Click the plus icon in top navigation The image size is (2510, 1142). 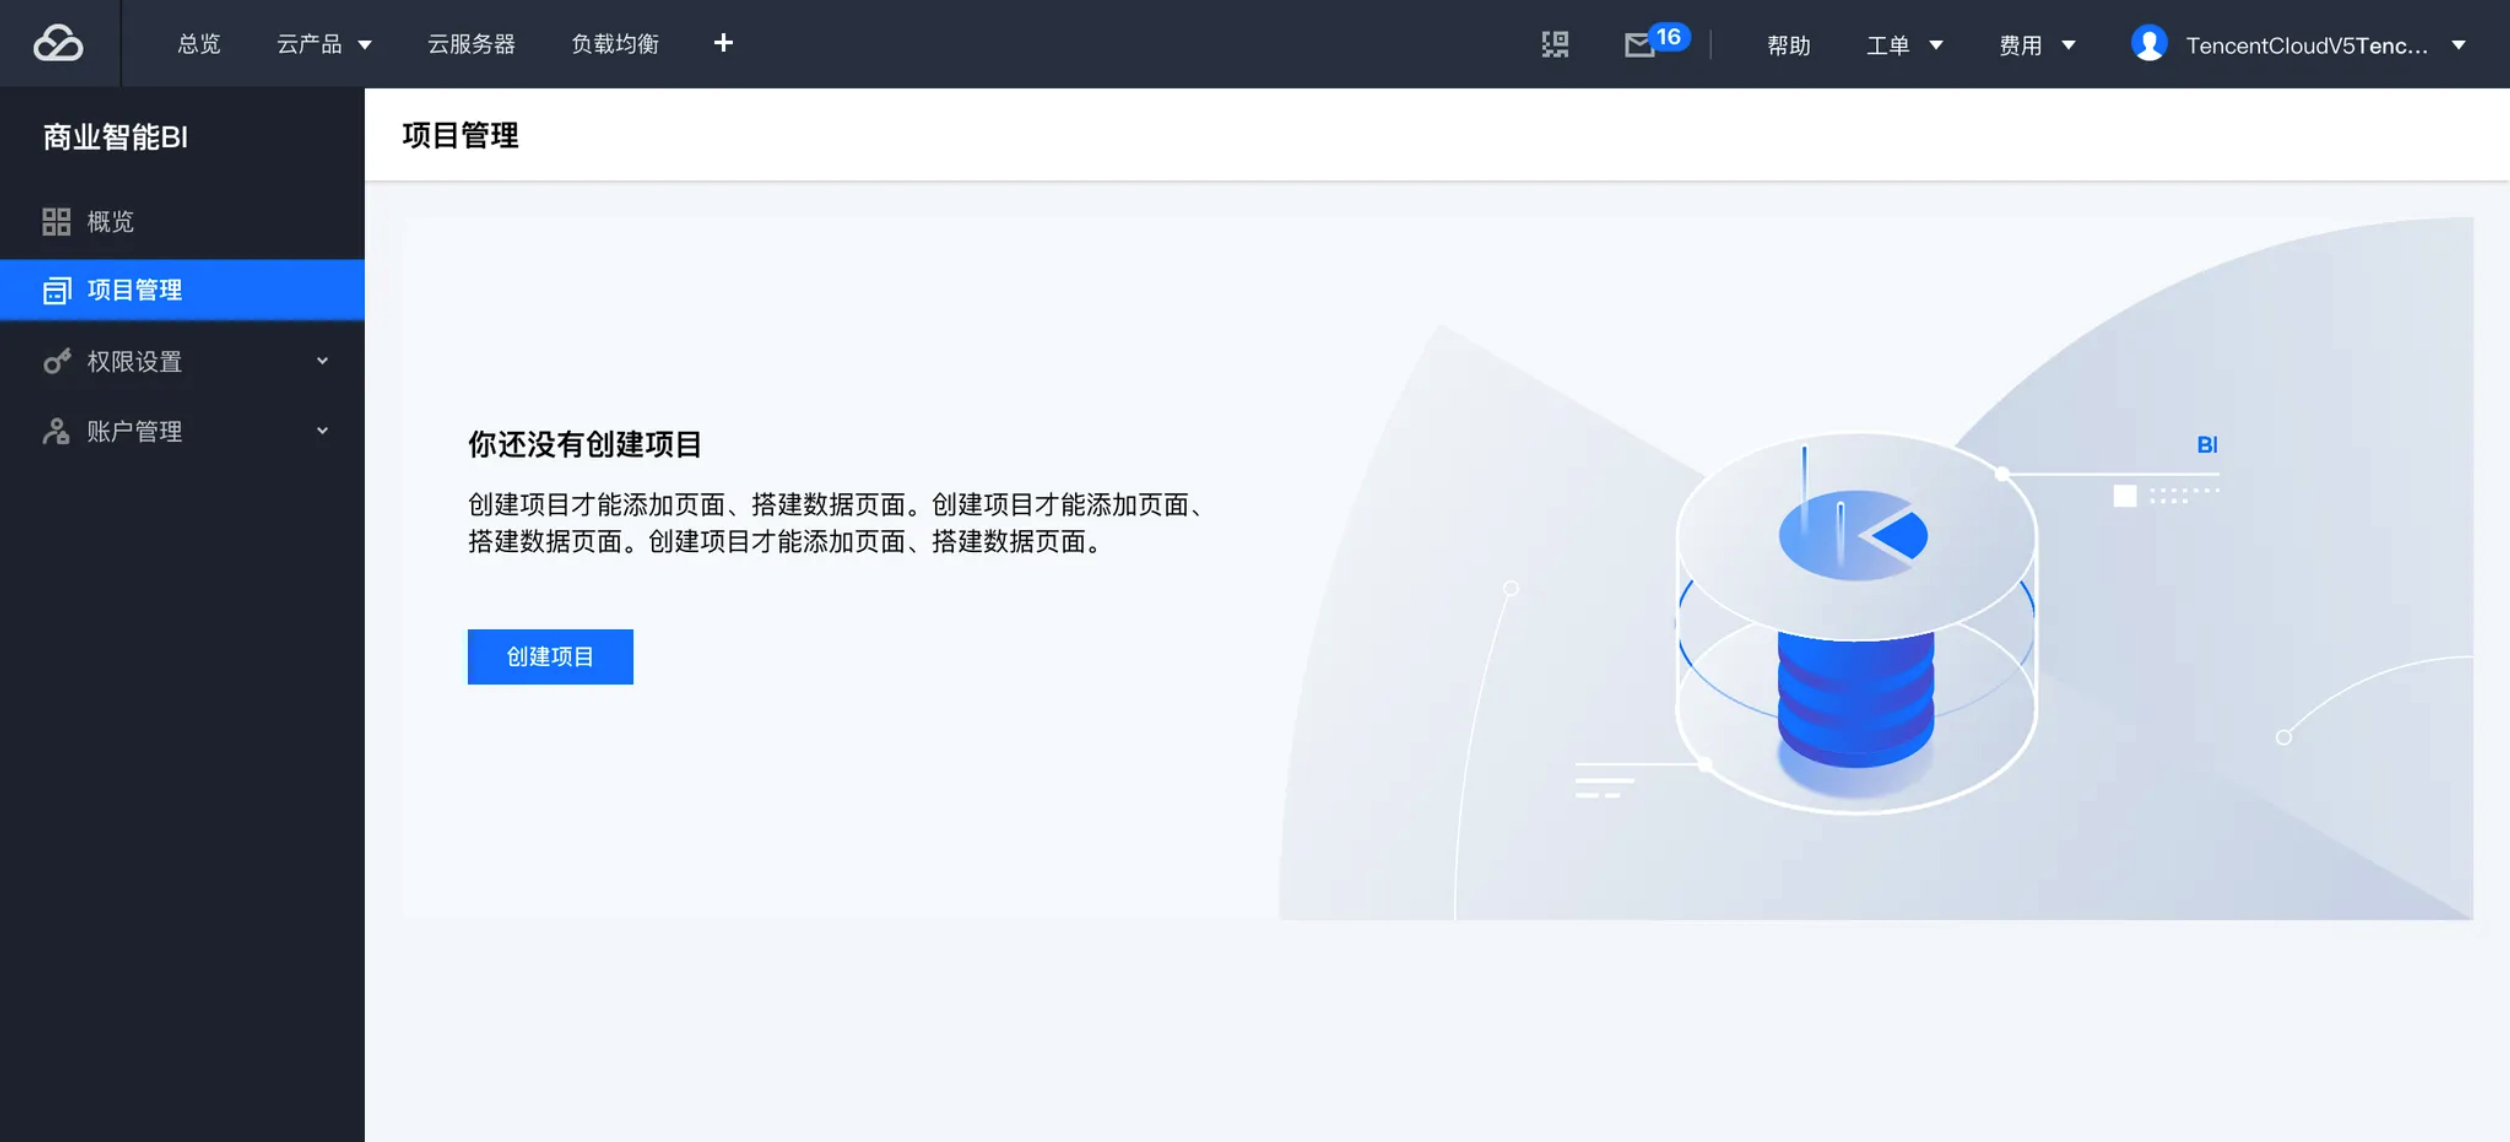tap(723, 43)
